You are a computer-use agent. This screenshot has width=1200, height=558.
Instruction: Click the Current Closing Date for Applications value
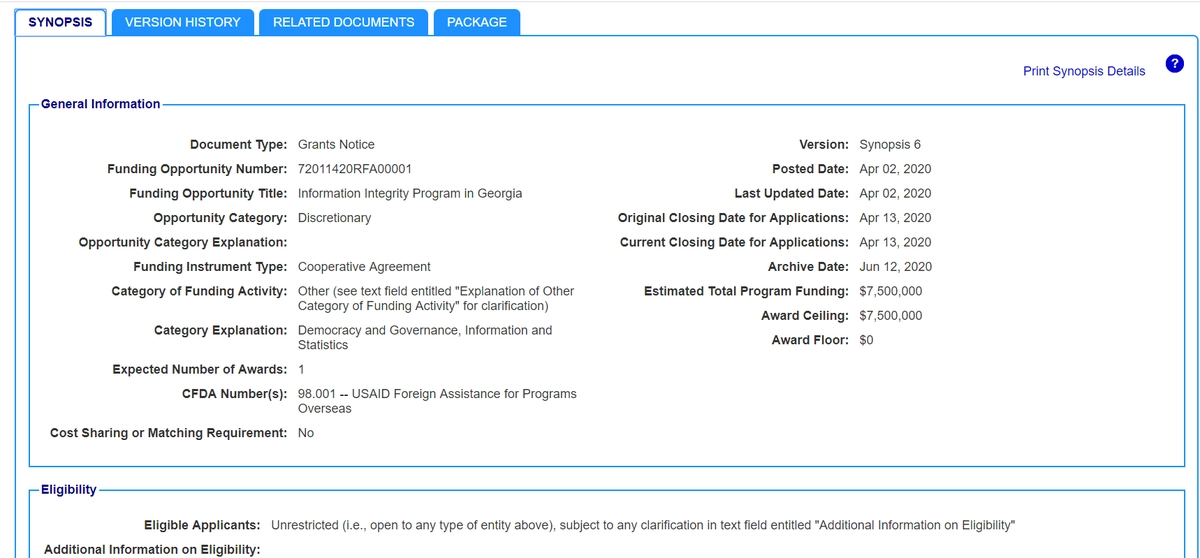[x=895, y=242]
